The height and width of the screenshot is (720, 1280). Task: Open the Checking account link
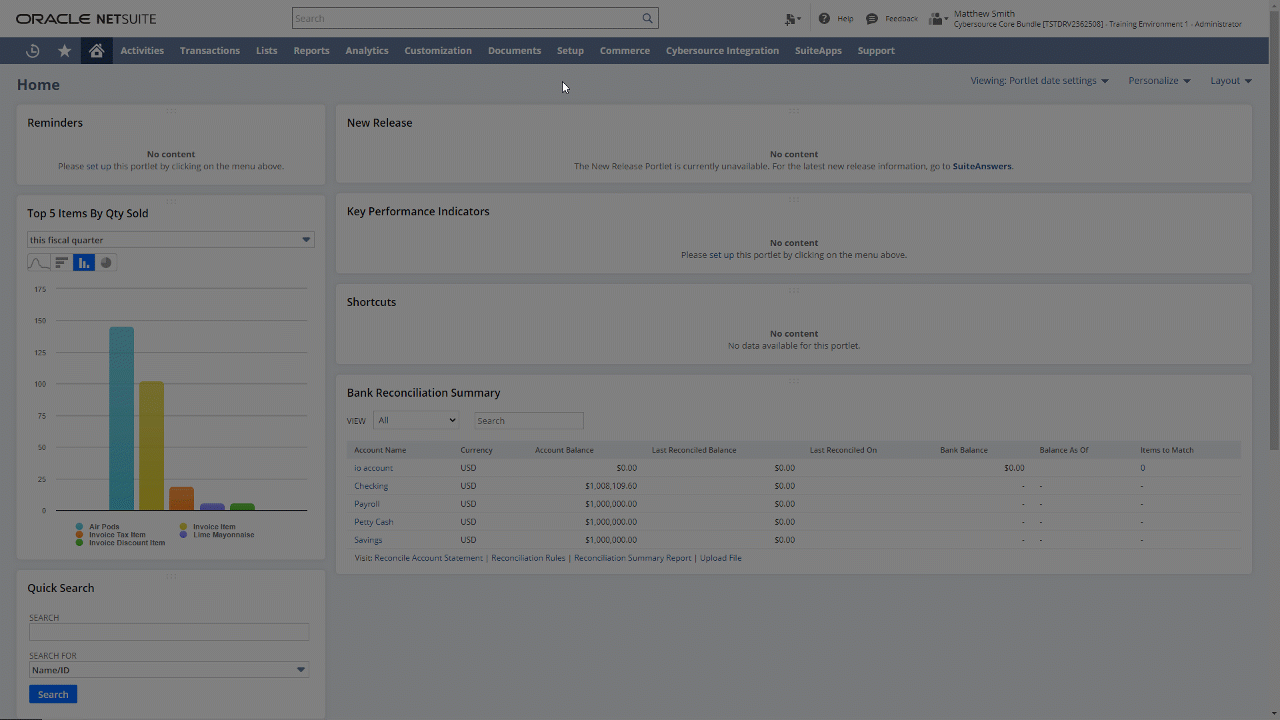371,486
